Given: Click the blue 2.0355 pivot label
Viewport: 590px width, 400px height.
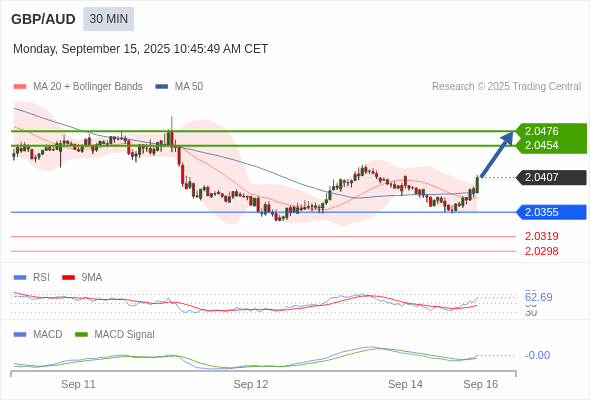Looking at the screenshot, I should pos(550,212).
